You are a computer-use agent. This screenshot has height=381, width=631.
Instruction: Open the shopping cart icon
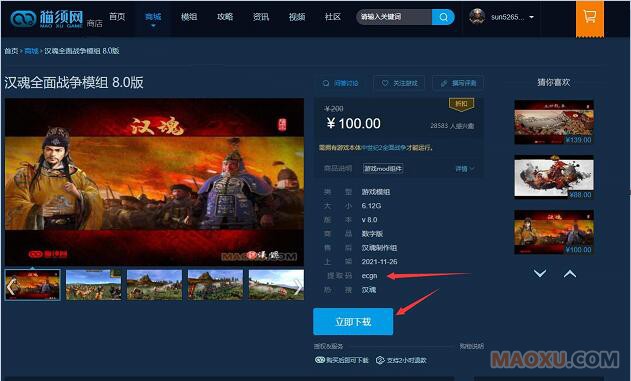click(x=590, y=17)
